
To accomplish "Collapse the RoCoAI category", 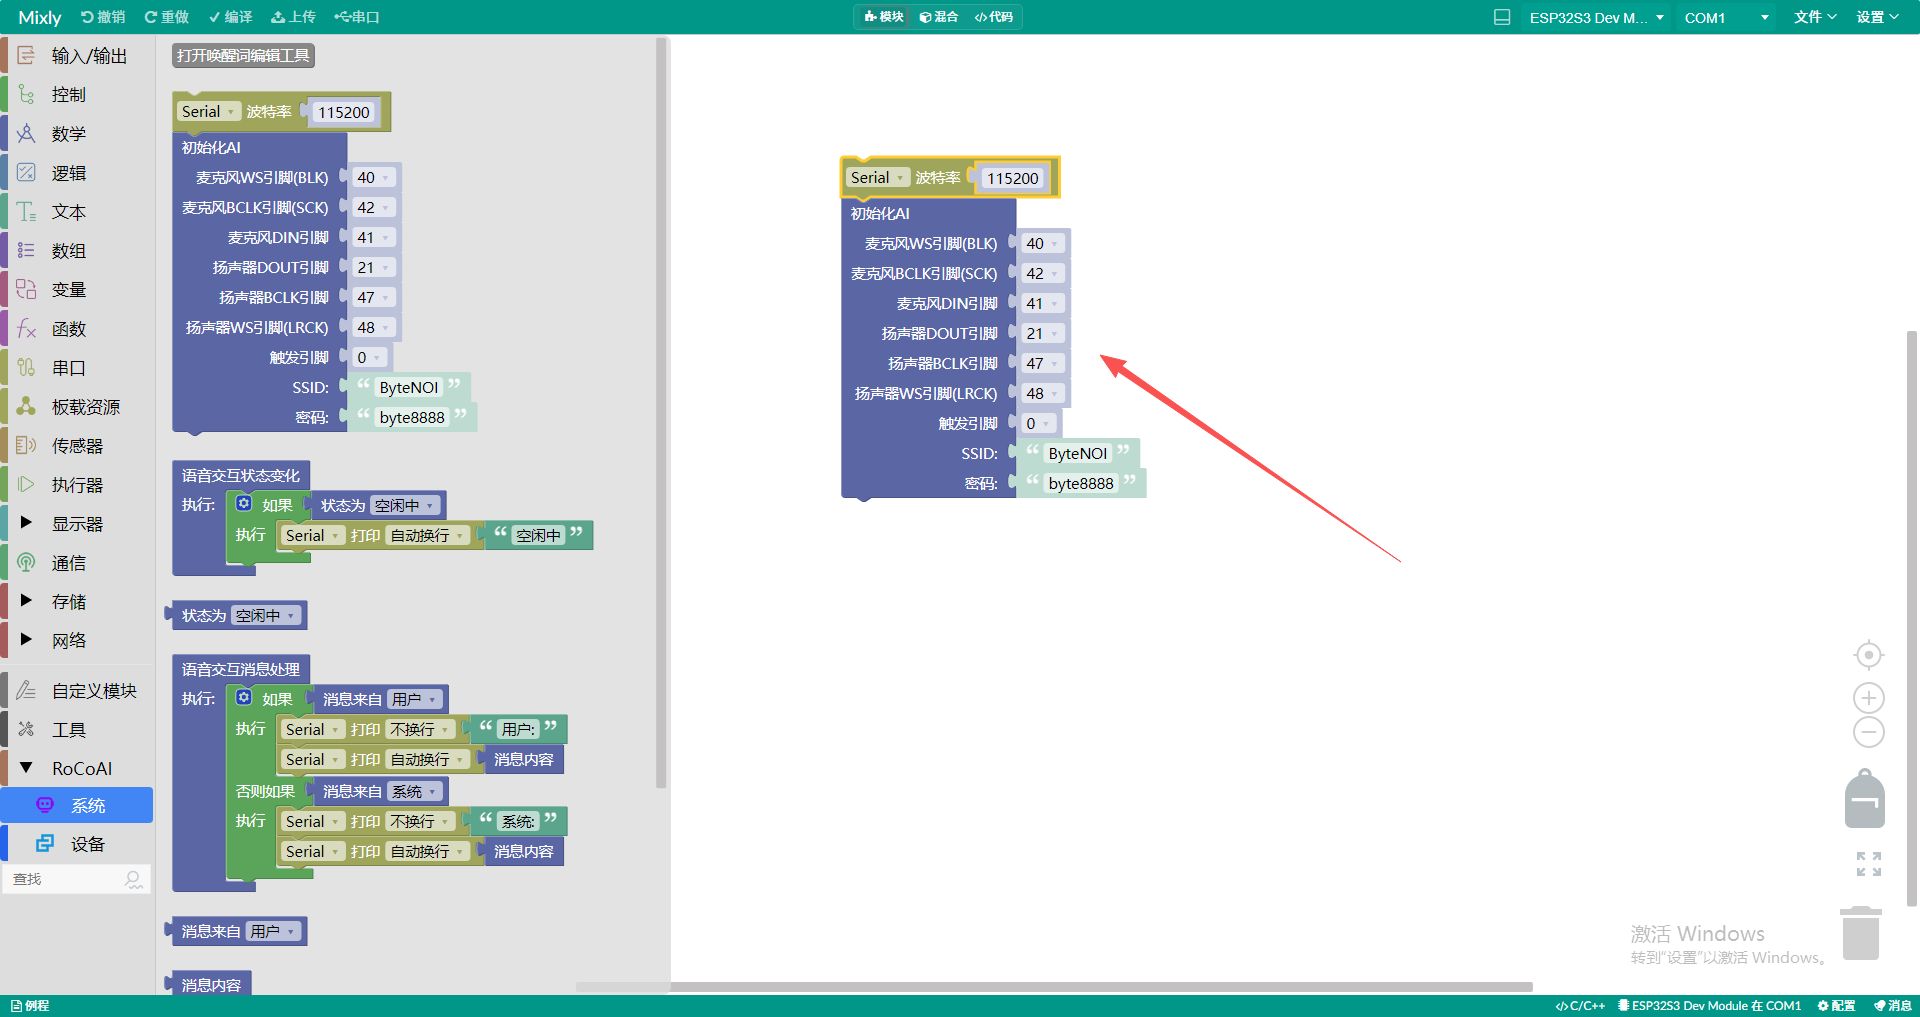I will click(x=27, y=768).
